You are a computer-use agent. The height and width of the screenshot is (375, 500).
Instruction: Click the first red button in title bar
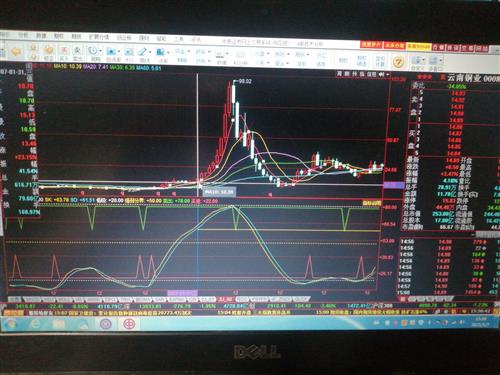[x=371, y=44]
